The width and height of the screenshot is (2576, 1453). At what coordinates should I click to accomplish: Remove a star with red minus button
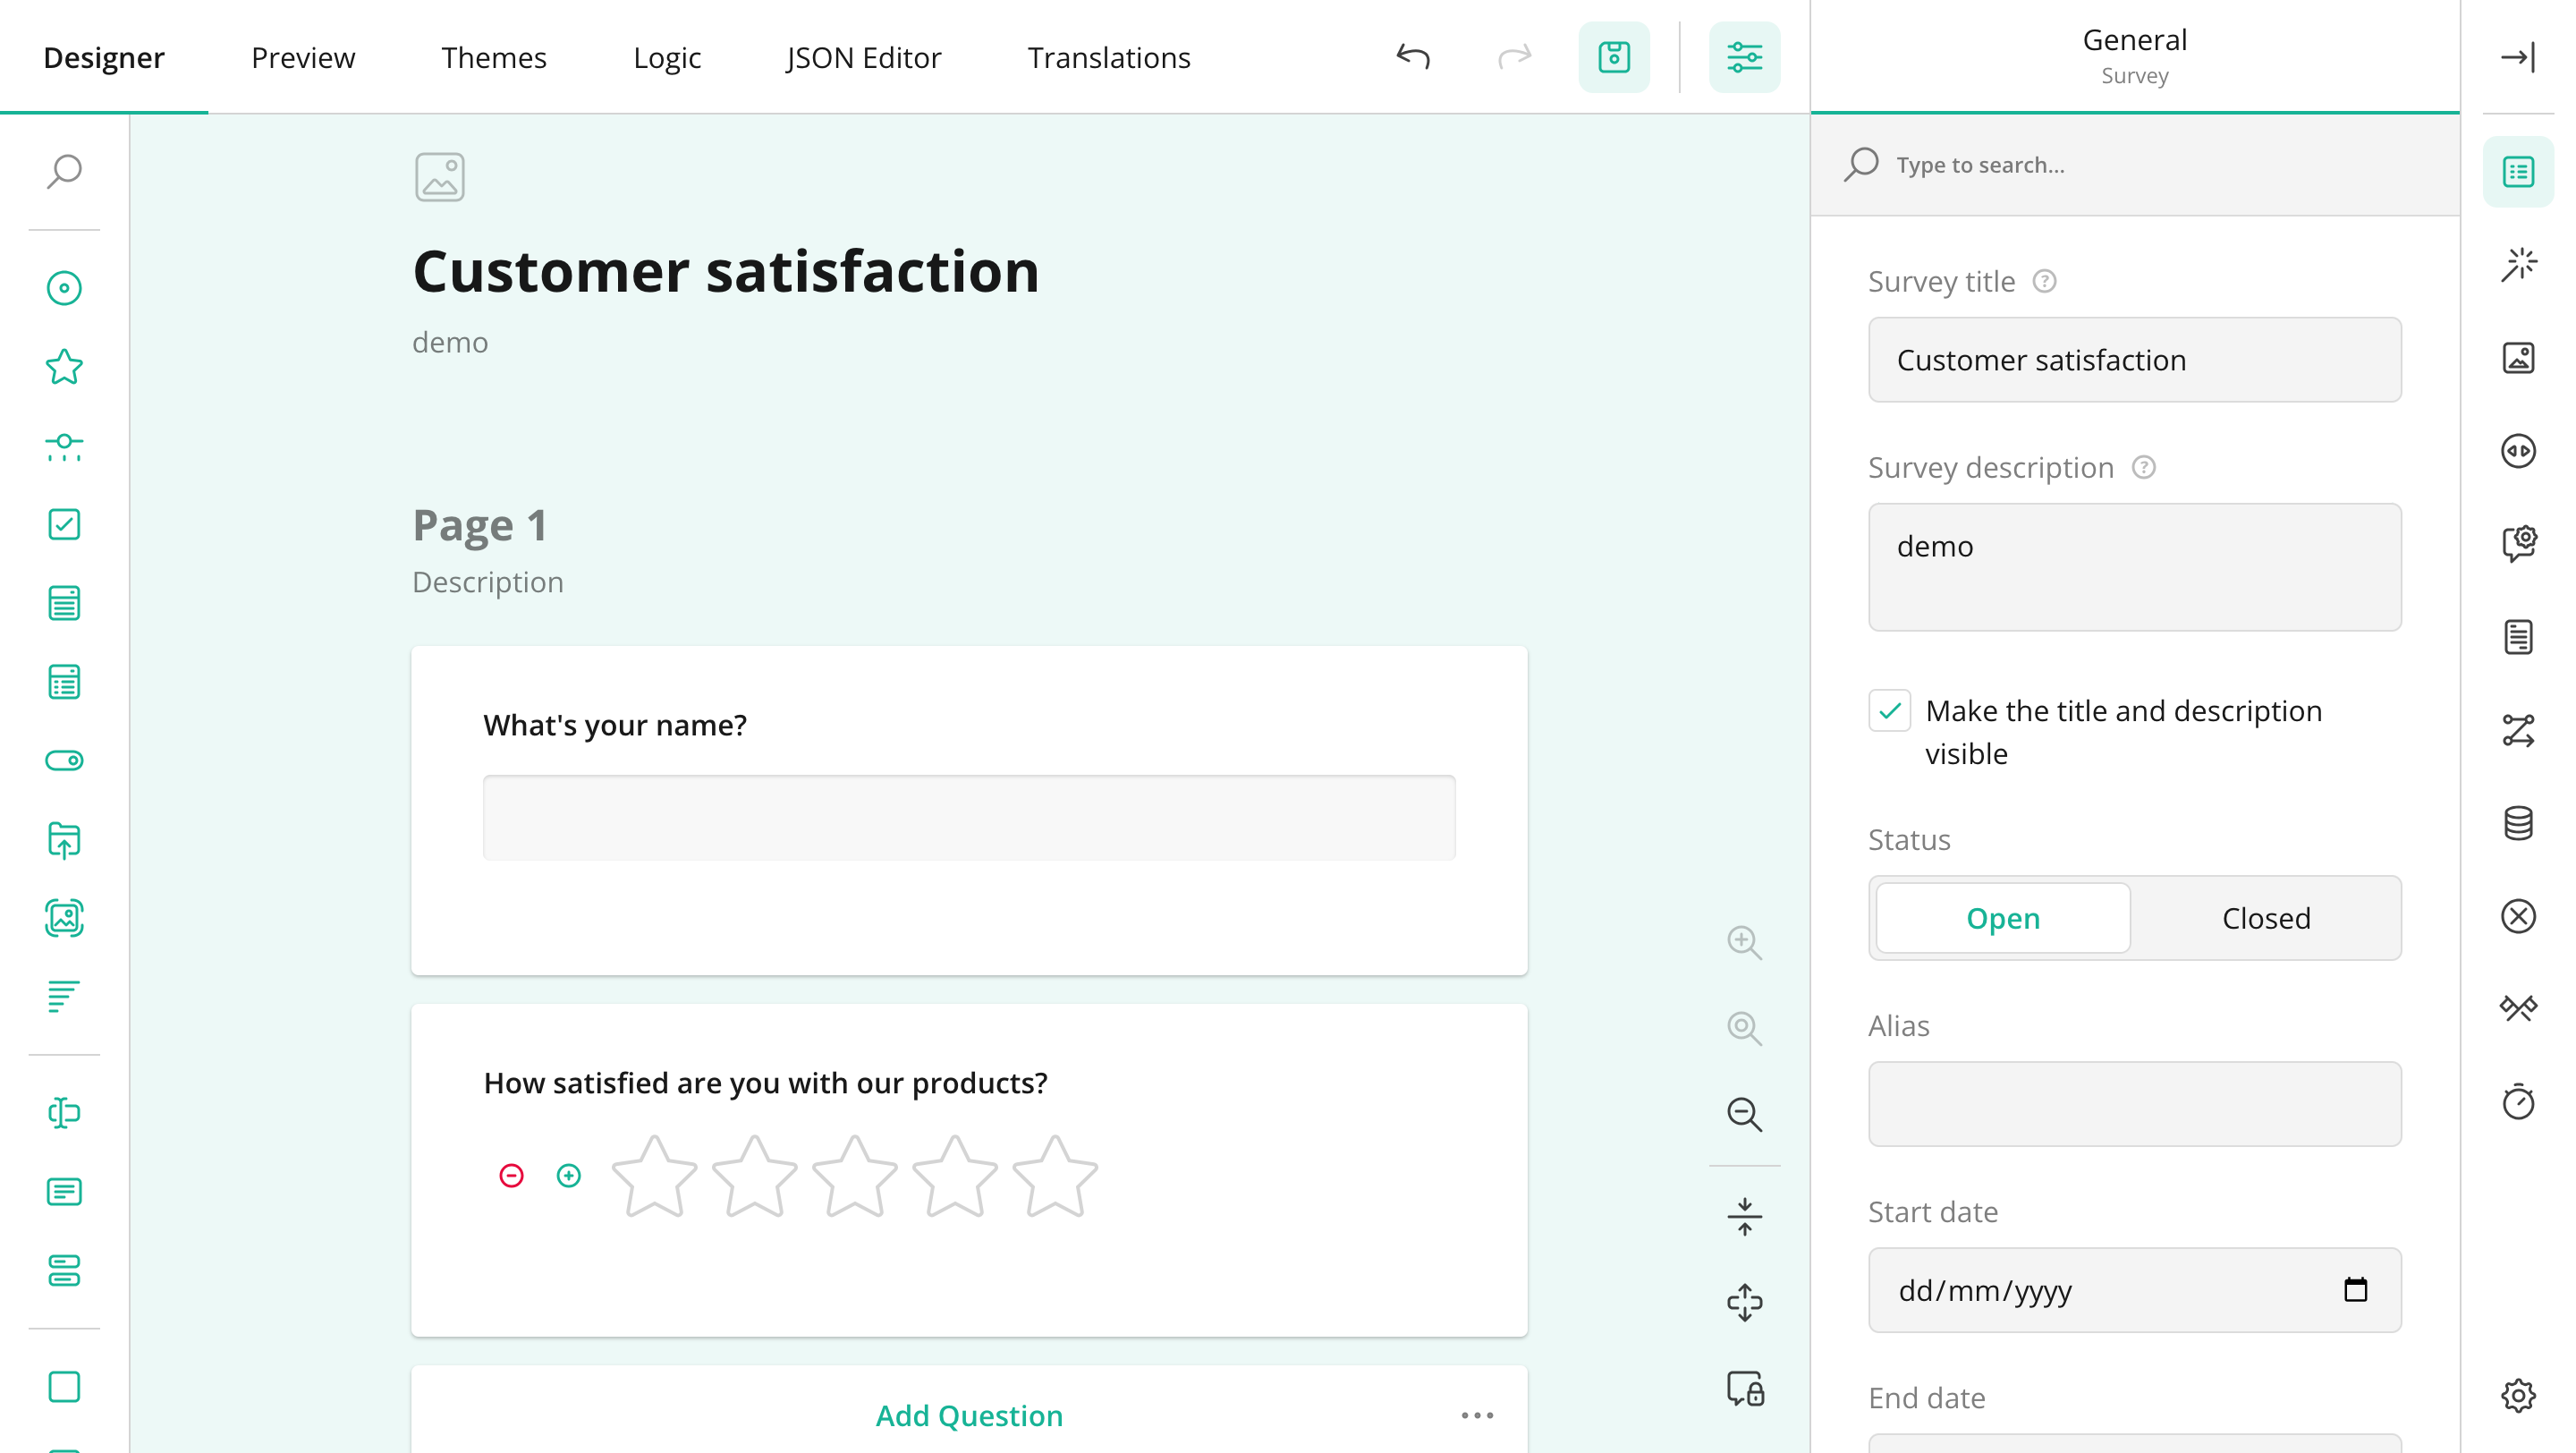511,1175
